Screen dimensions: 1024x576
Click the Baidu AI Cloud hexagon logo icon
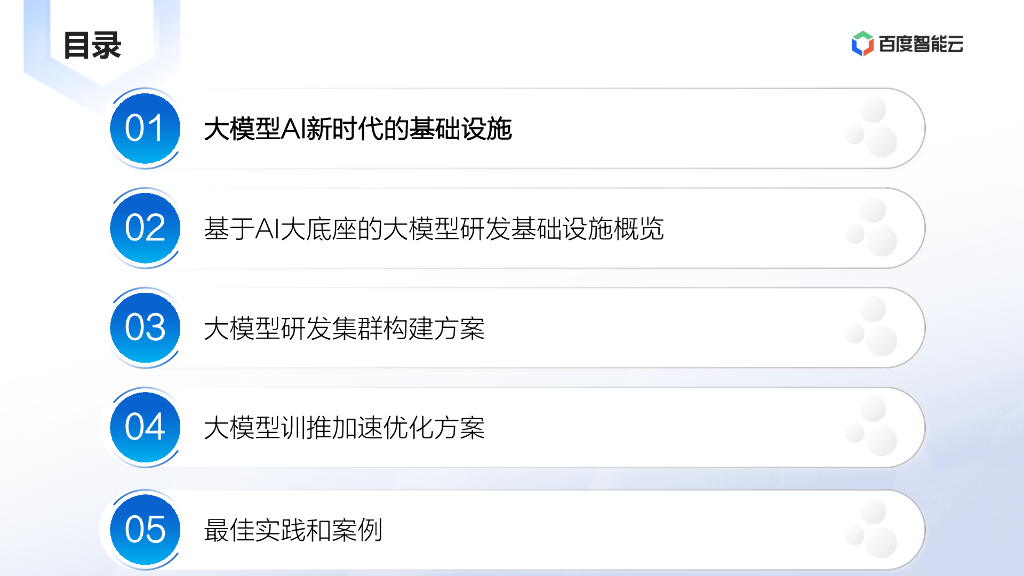(x=862, y=43)
